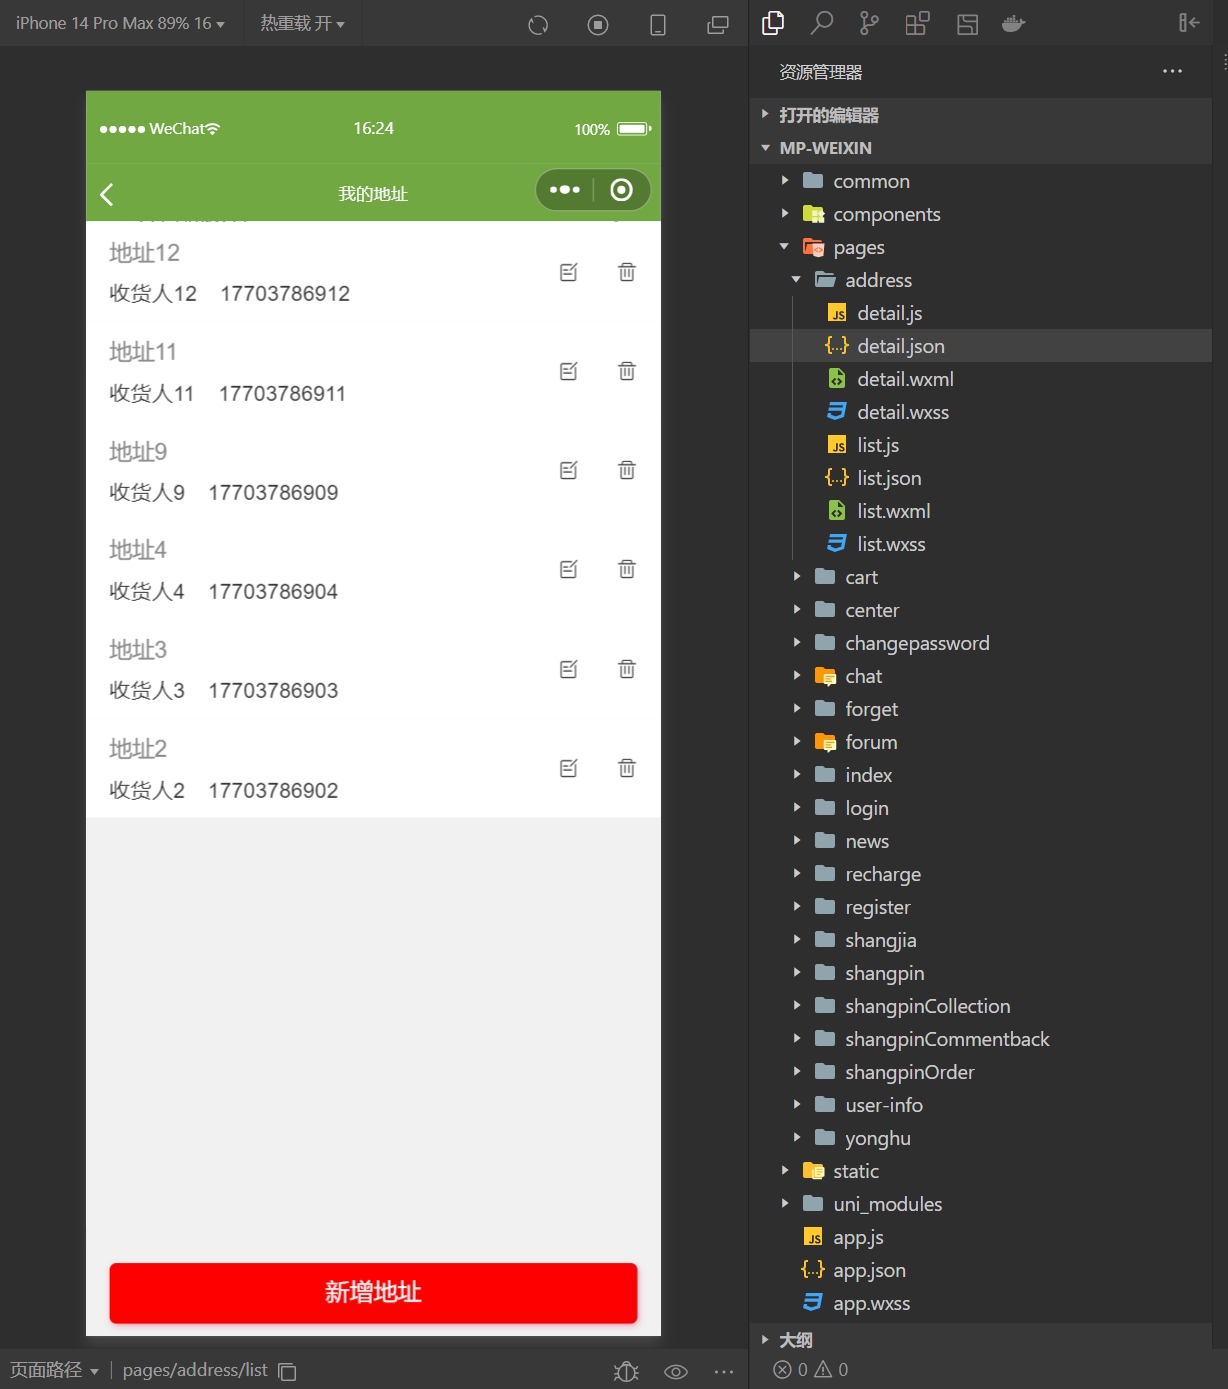
Task: Delete the 地址2 address entry
Action: 627,768
